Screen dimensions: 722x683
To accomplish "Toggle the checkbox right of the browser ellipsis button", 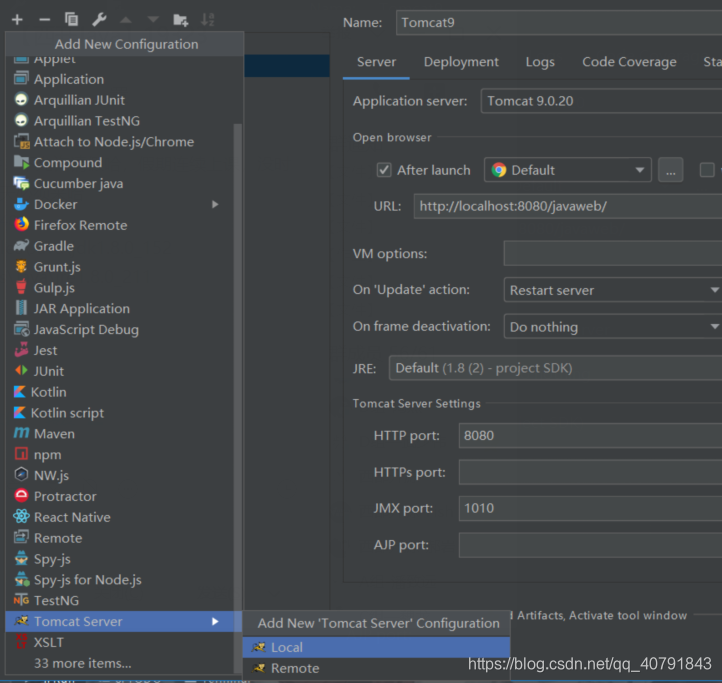I will pos(707,170).
